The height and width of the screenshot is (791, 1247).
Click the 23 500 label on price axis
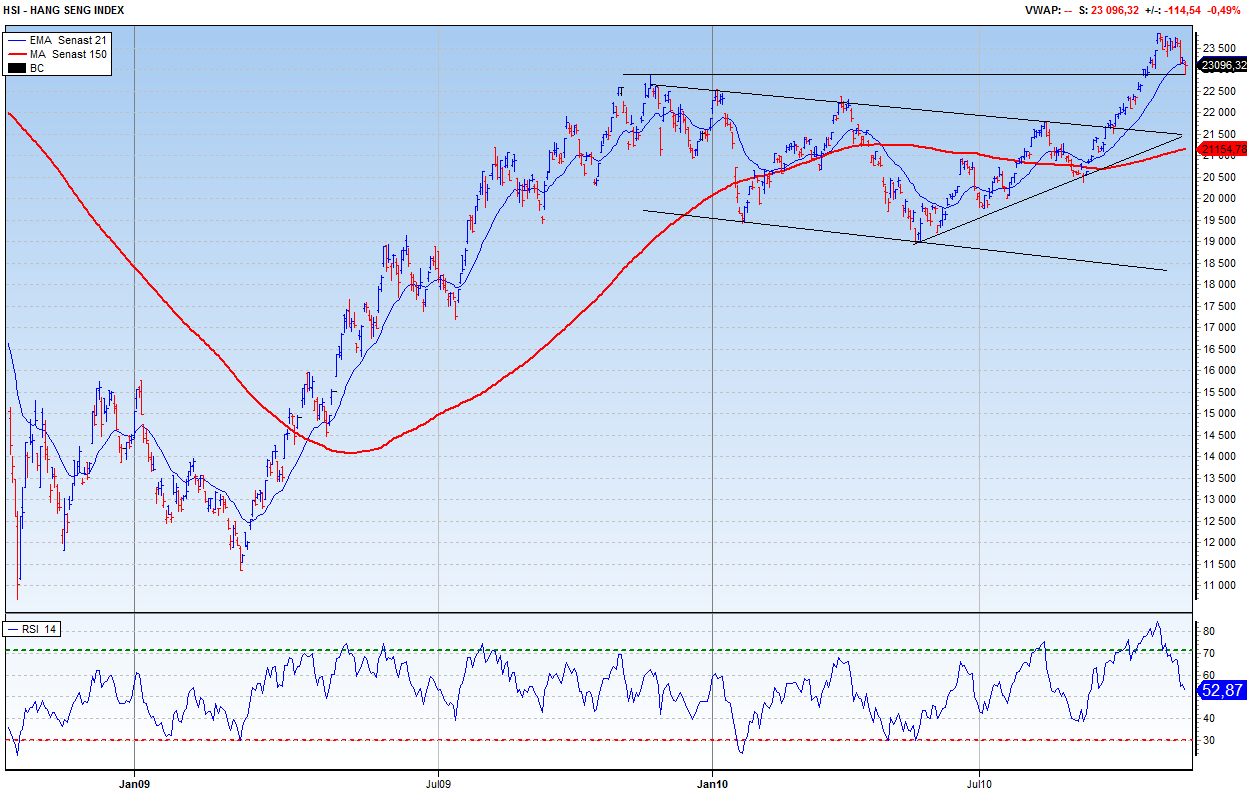(1219, 48)
